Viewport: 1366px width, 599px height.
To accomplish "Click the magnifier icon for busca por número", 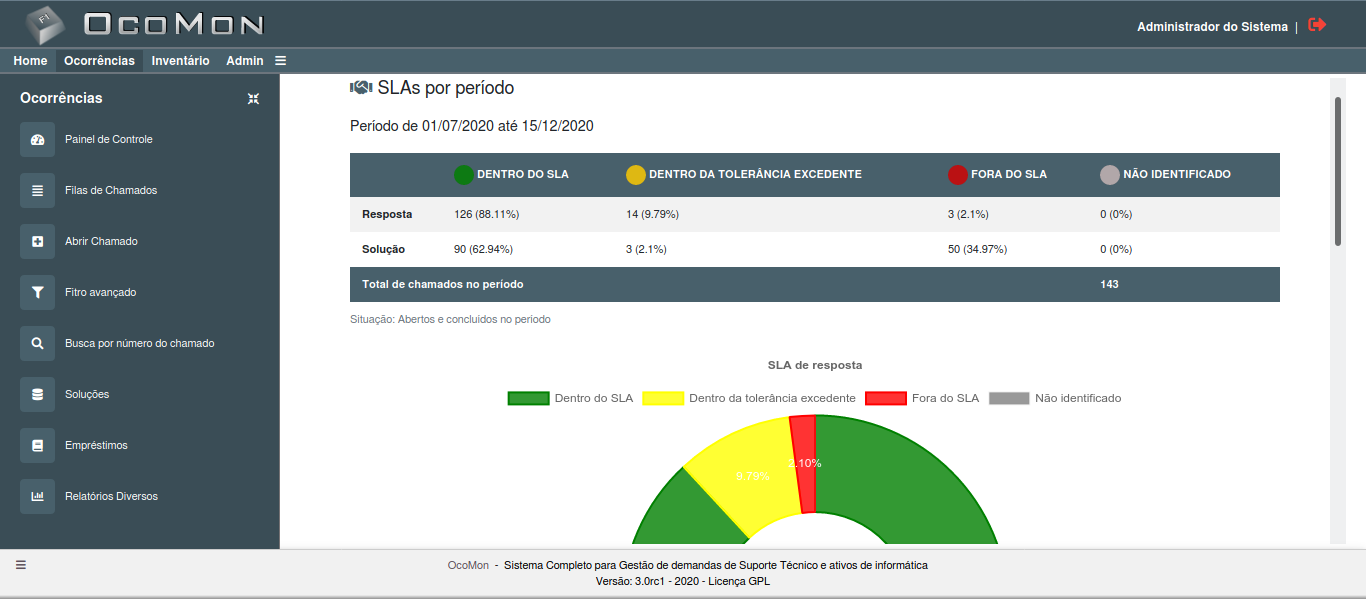I will click(37, 343).
